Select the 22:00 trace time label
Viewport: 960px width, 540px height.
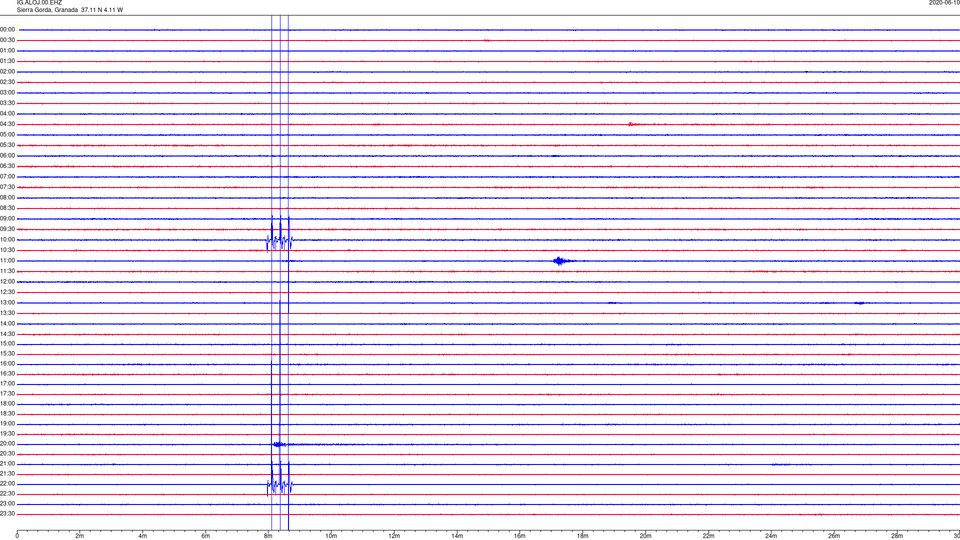point(7,484)
